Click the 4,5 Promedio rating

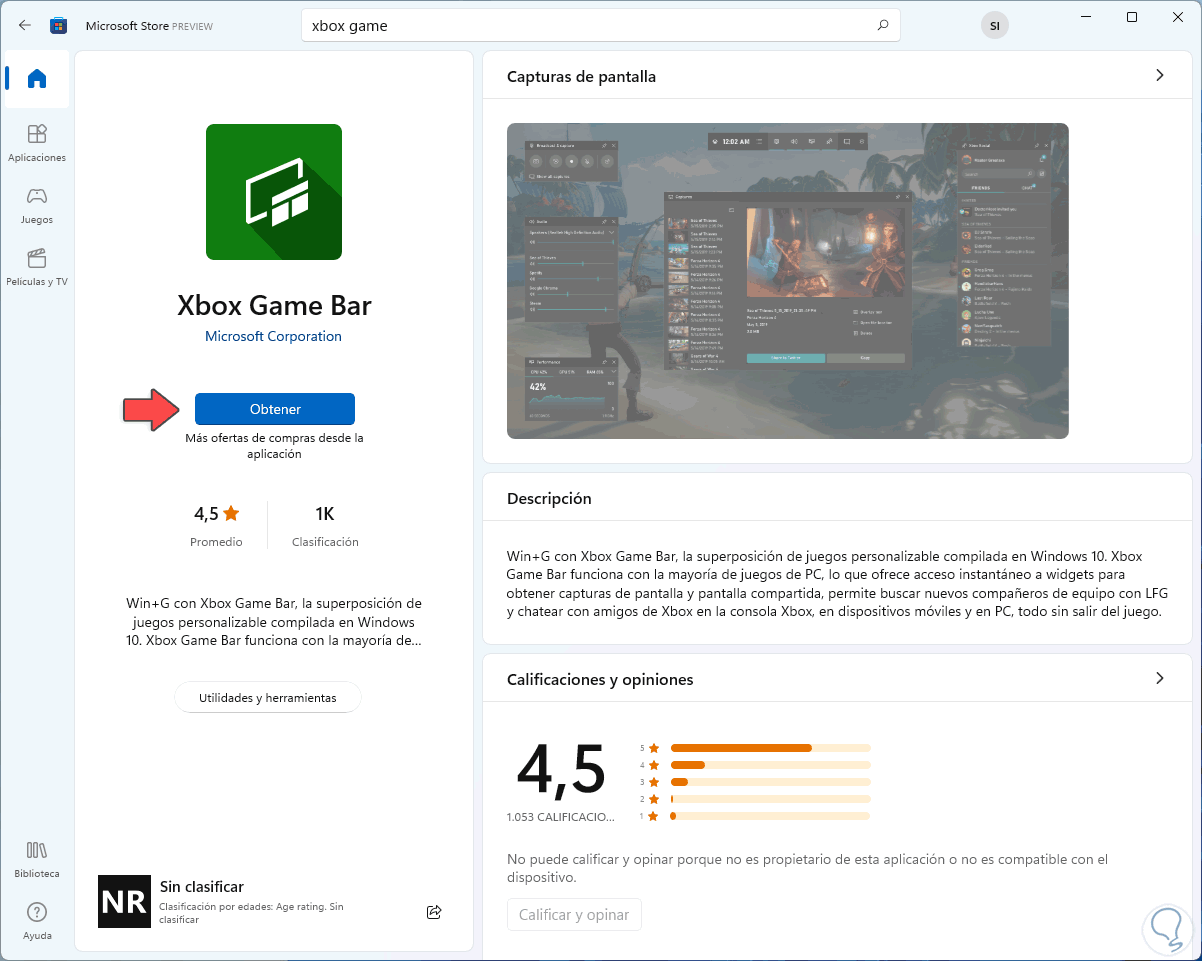point(217,526)
